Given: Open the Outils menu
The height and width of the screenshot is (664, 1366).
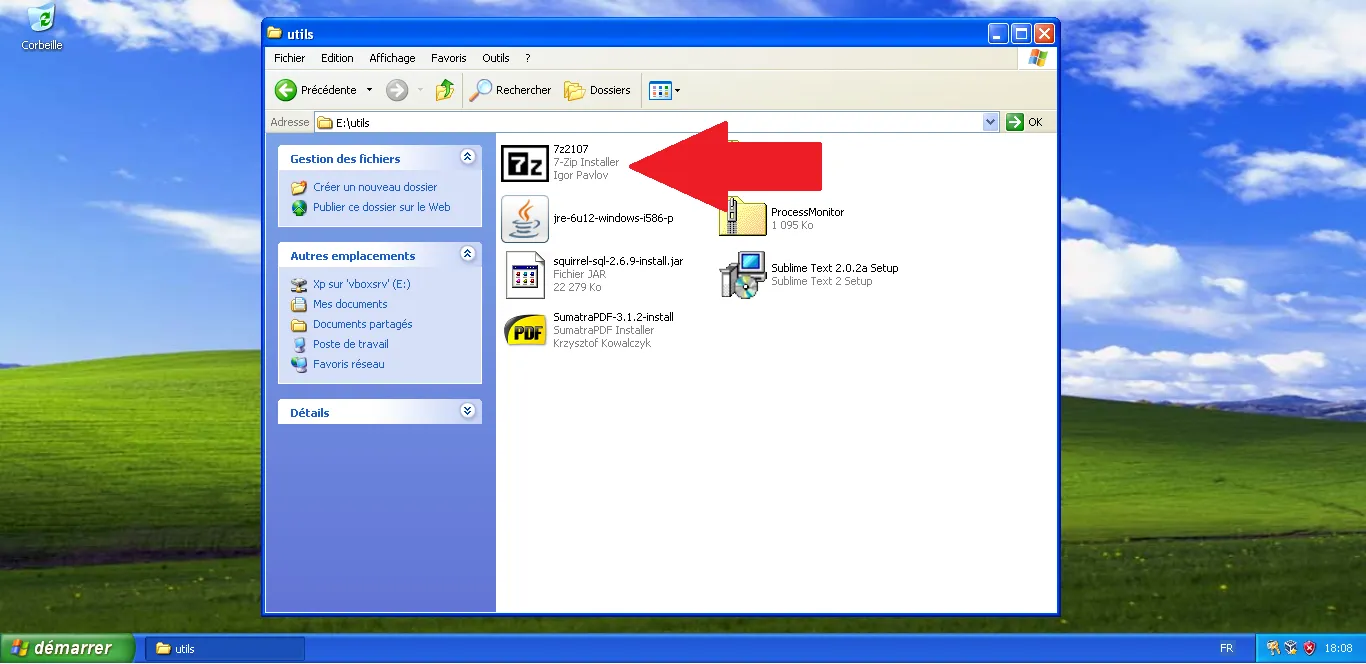Looking at the screenshot, I should pyautogui.click(x=495, y=58).
